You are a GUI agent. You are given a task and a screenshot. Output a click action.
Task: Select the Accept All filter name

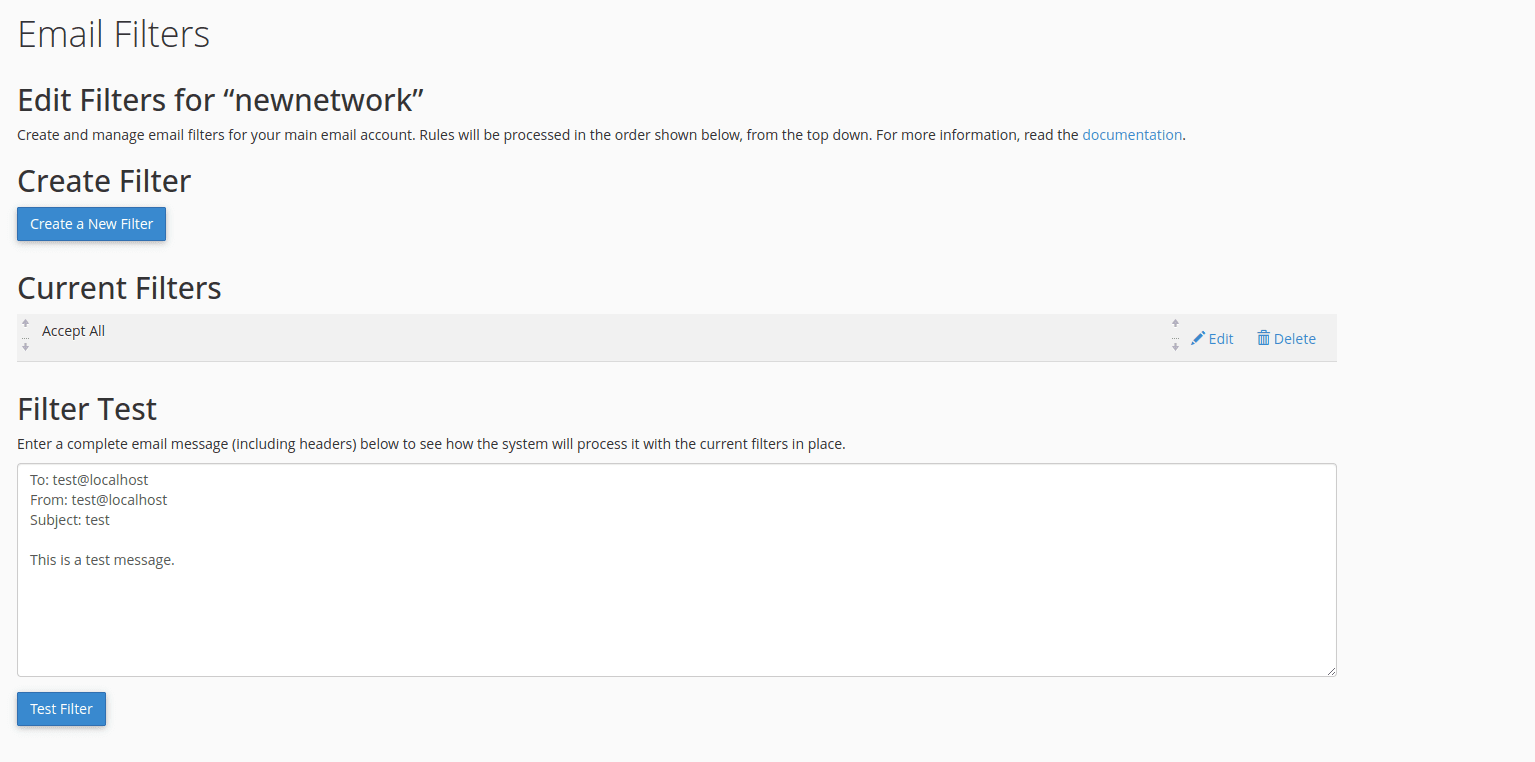click(x=73, y=331)
